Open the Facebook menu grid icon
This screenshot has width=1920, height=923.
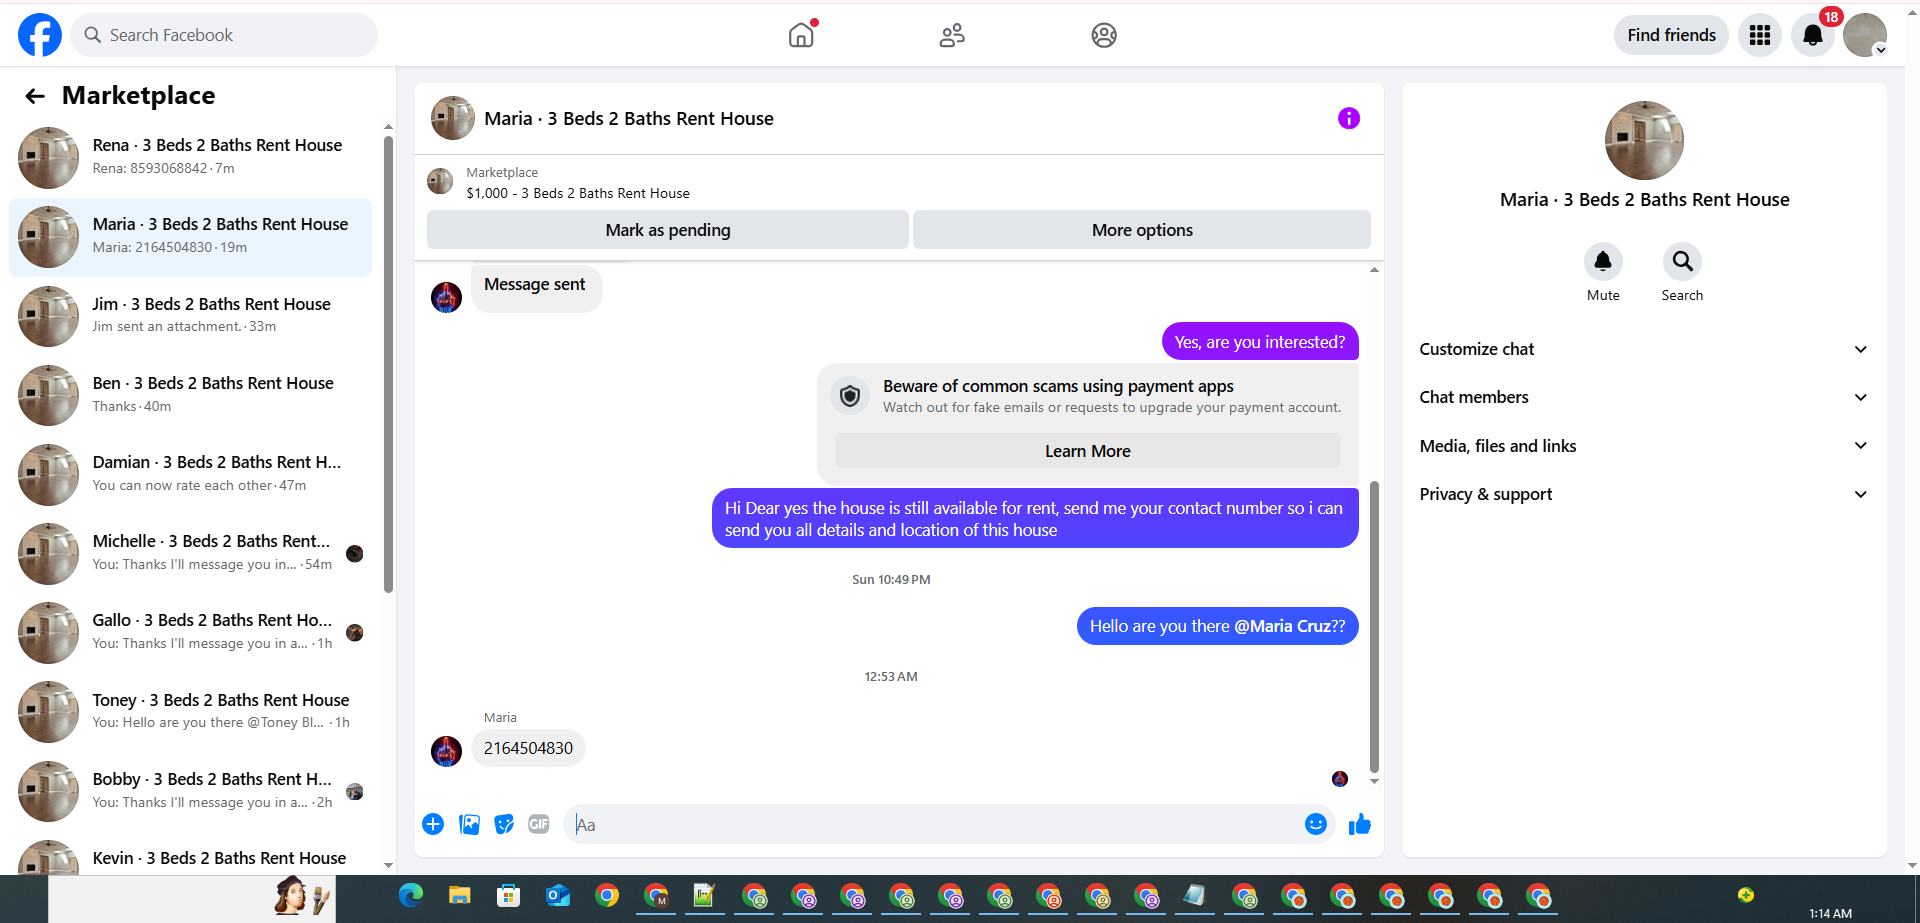(x=1760, y=35)
